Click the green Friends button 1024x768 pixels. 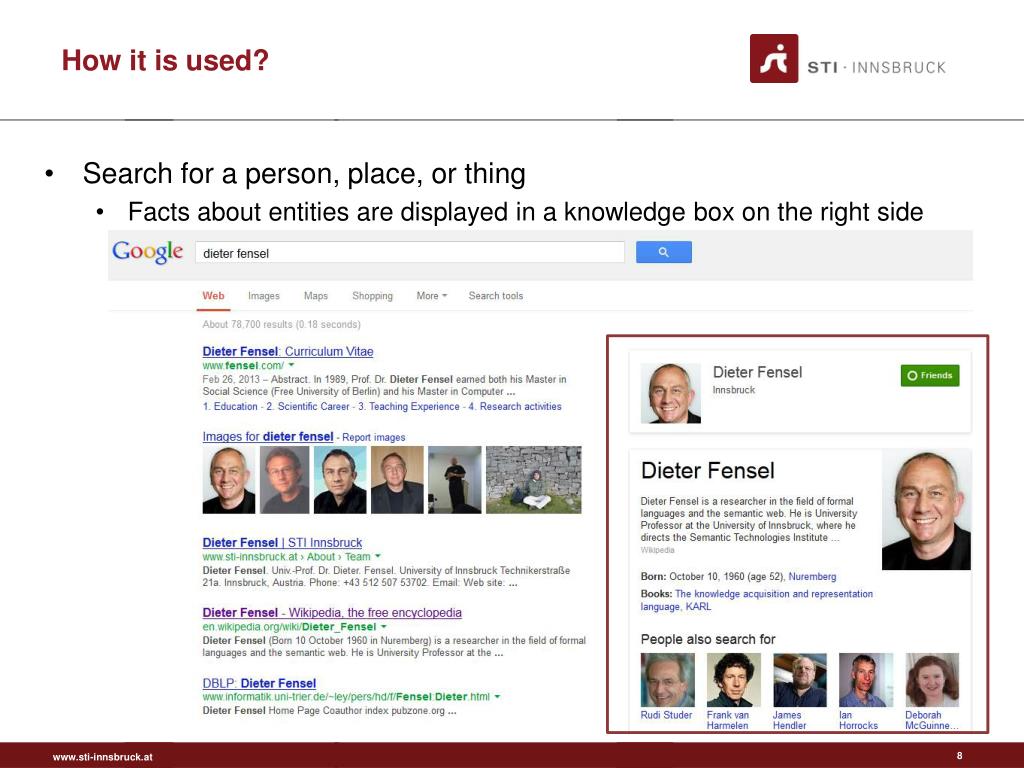coord(930,376)
